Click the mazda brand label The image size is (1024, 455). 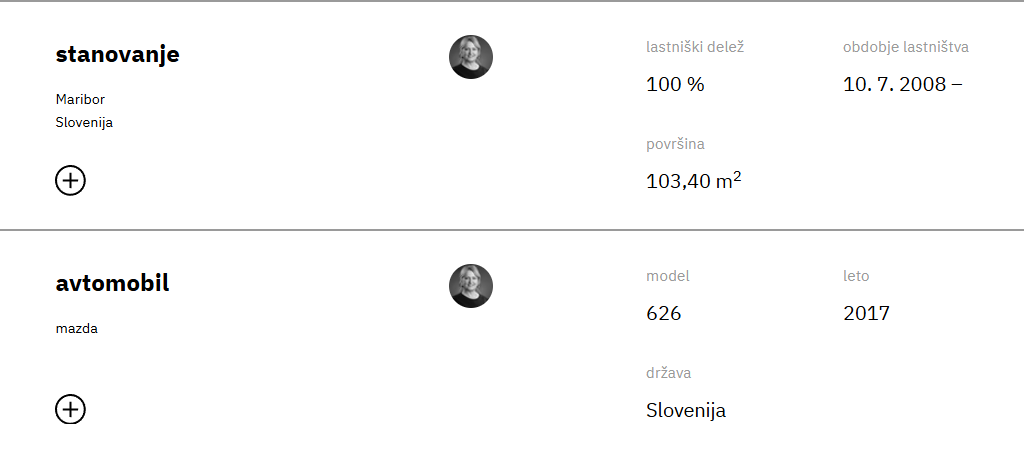click(76, 328)
